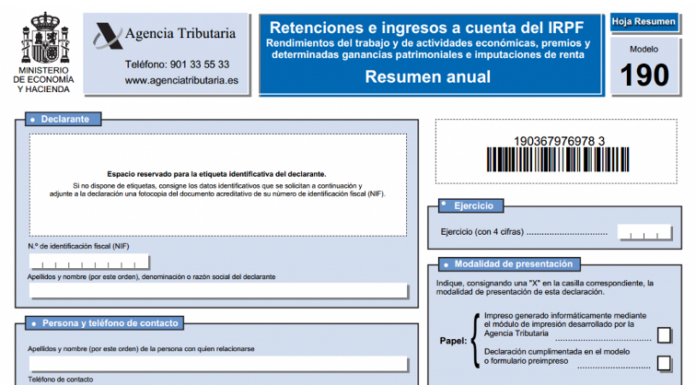Click the Teléfono 901 33 55 33 text

pos(177,64)
